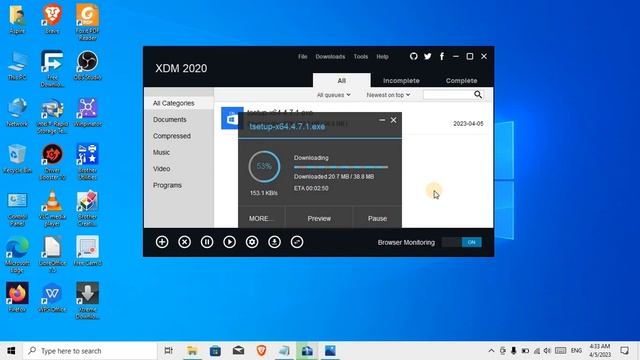Open Microsoft Edge desktop shortcut
This screenshot has height=360, width=640.
pyautogui.click(x=17, y=254)
